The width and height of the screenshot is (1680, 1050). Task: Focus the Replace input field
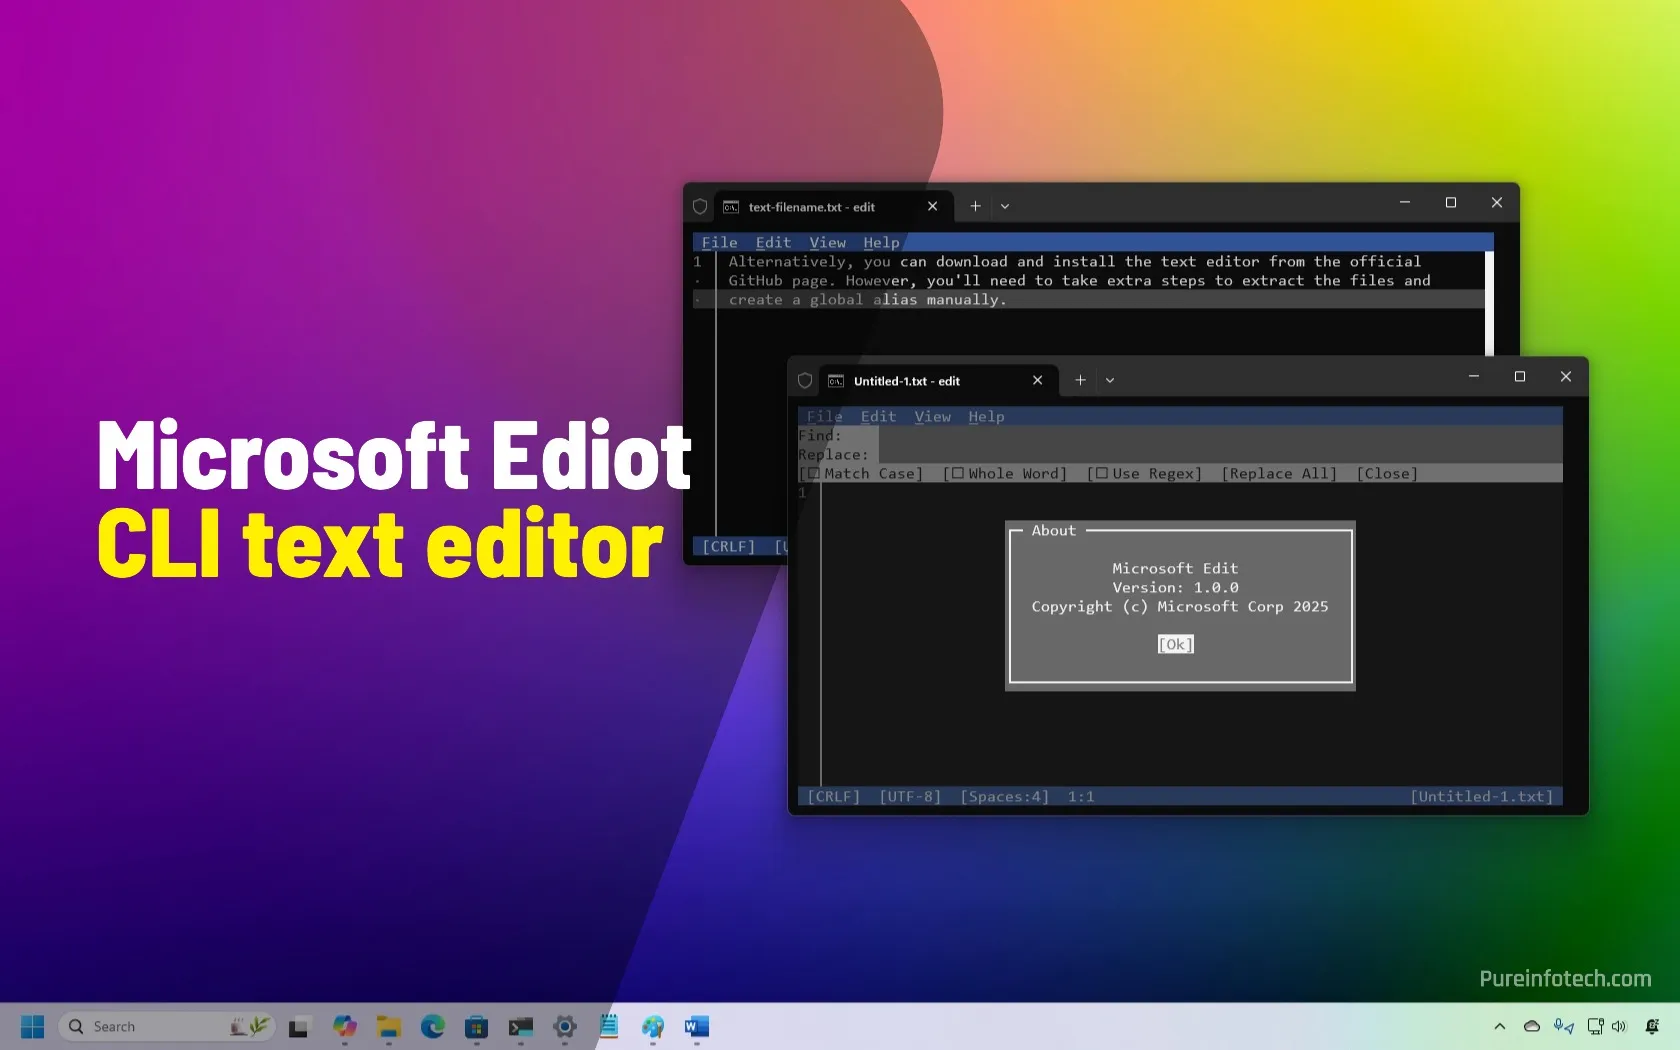(1220, 455)
